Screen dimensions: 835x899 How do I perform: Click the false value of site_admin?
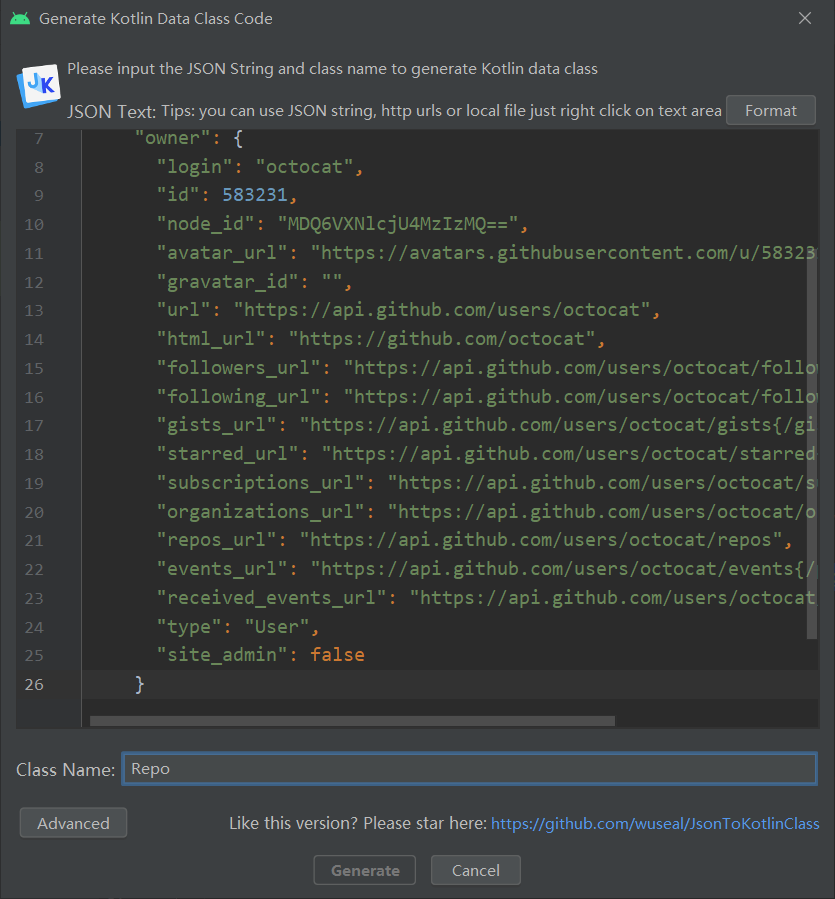pos(337,655)
